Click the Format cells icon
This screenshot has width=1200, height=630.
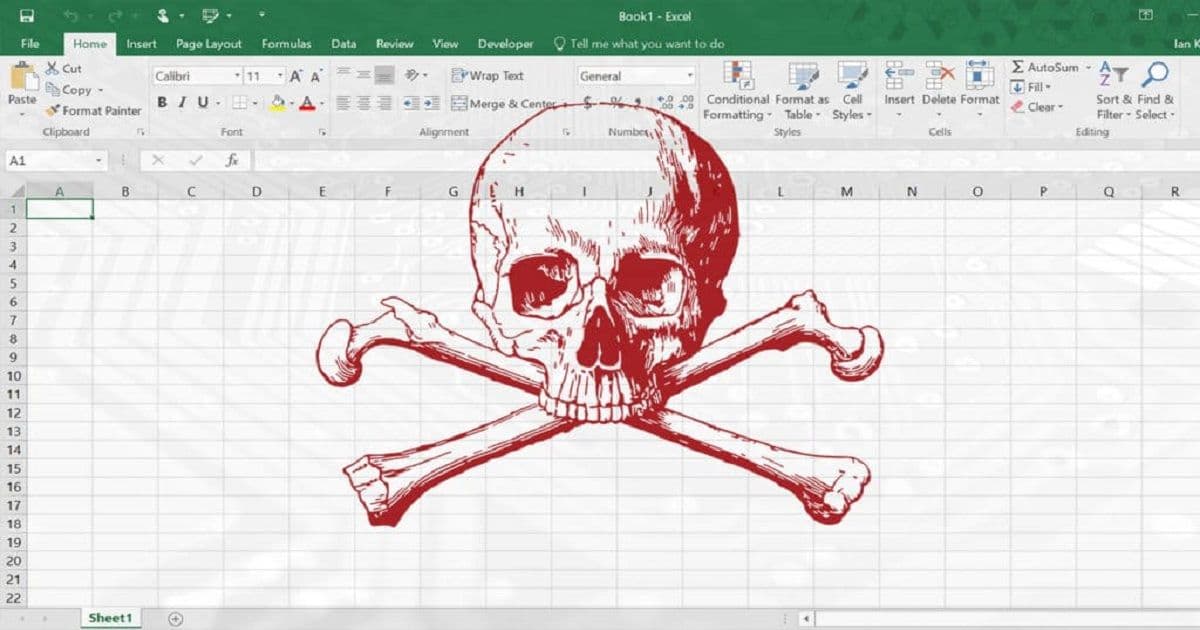pyautogui.click(x=980, y=76)
